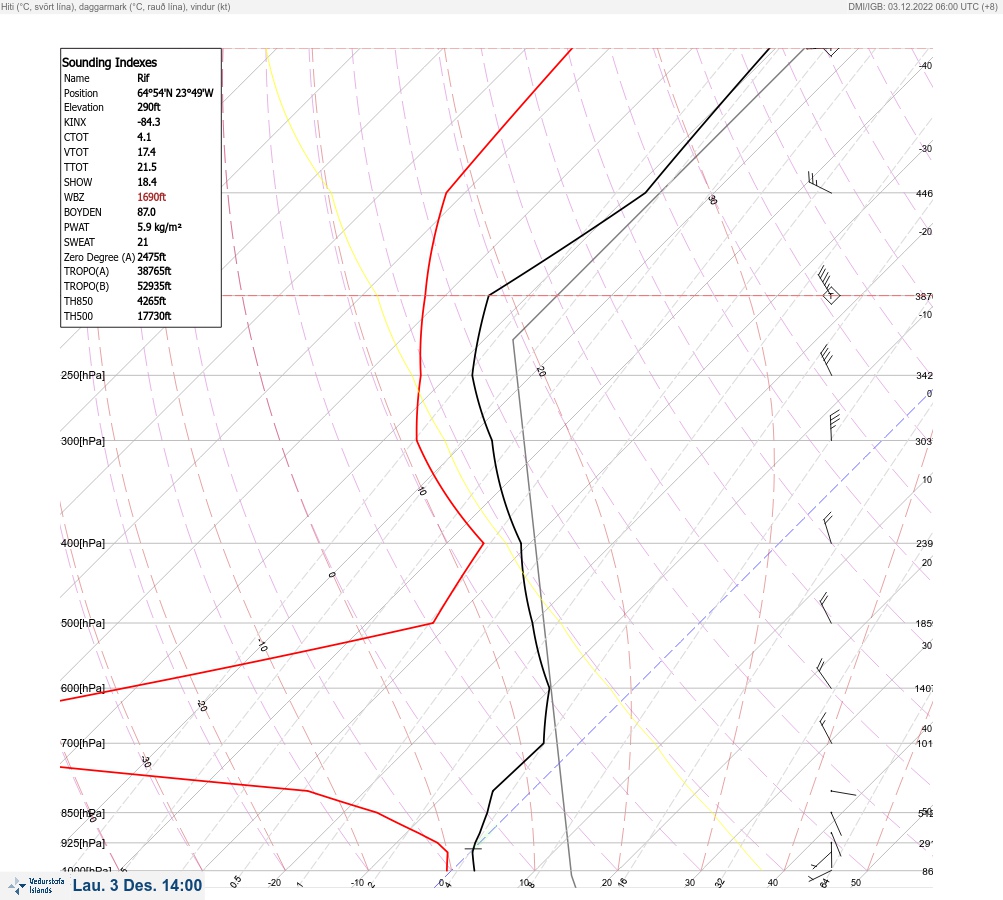Click the Vedurstofa Islands logo

[36, 885]
